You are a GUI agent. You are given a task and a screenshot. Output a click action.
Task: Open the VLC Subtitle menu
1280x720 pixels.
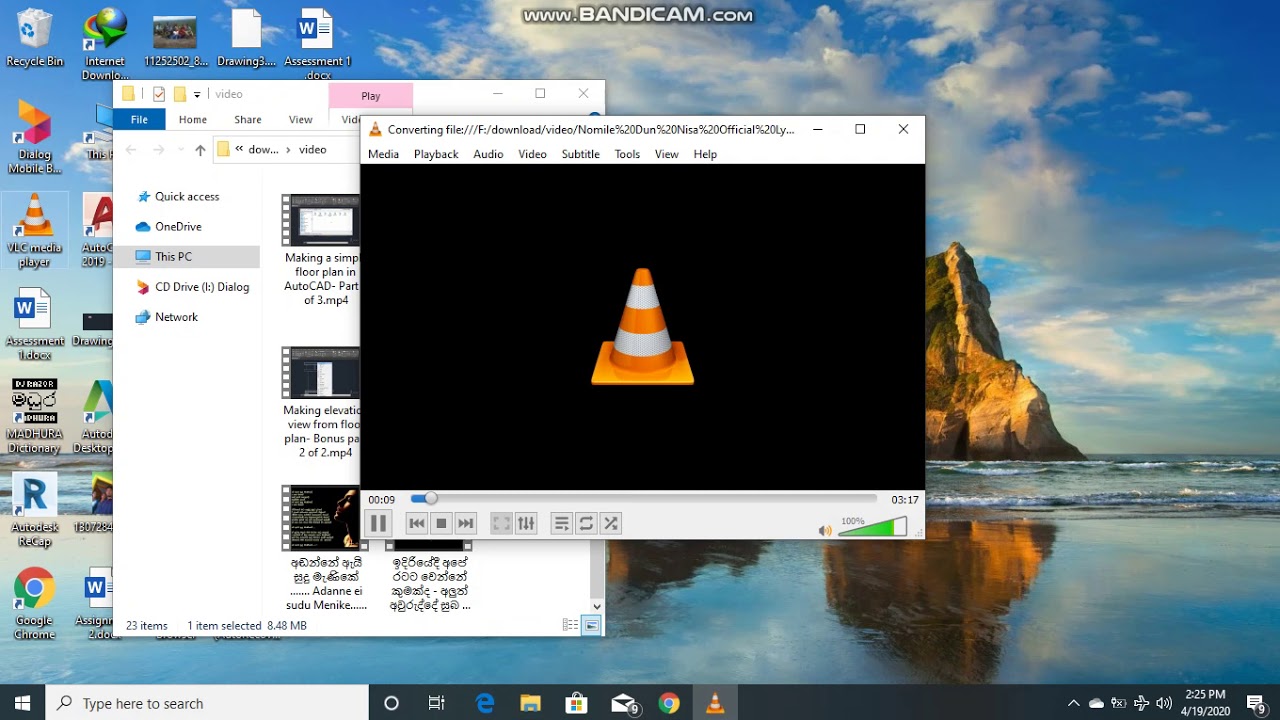[x=580, y=154]
